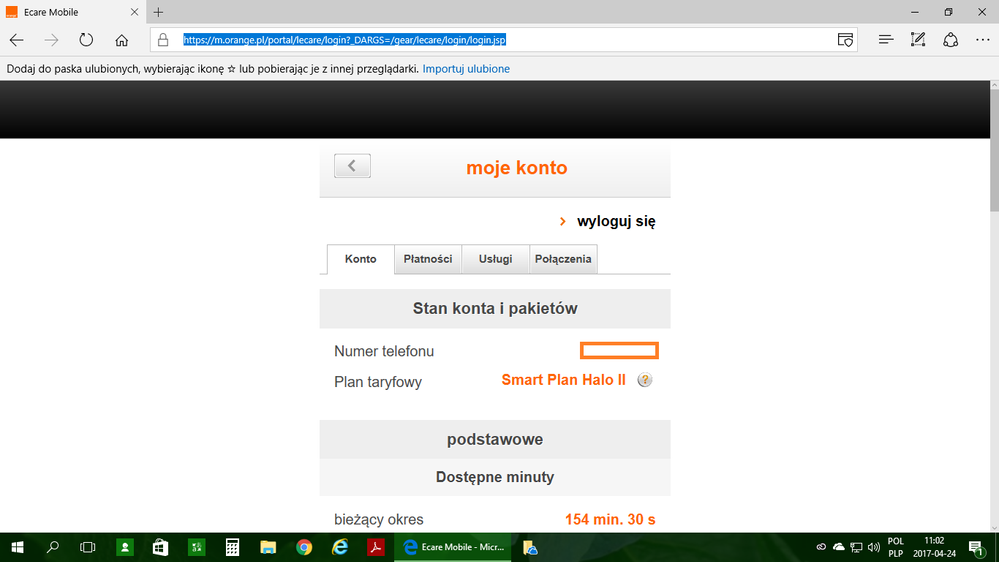
Task: Click the page vertical scrollbar thumb
Action: tap(994, 150)
